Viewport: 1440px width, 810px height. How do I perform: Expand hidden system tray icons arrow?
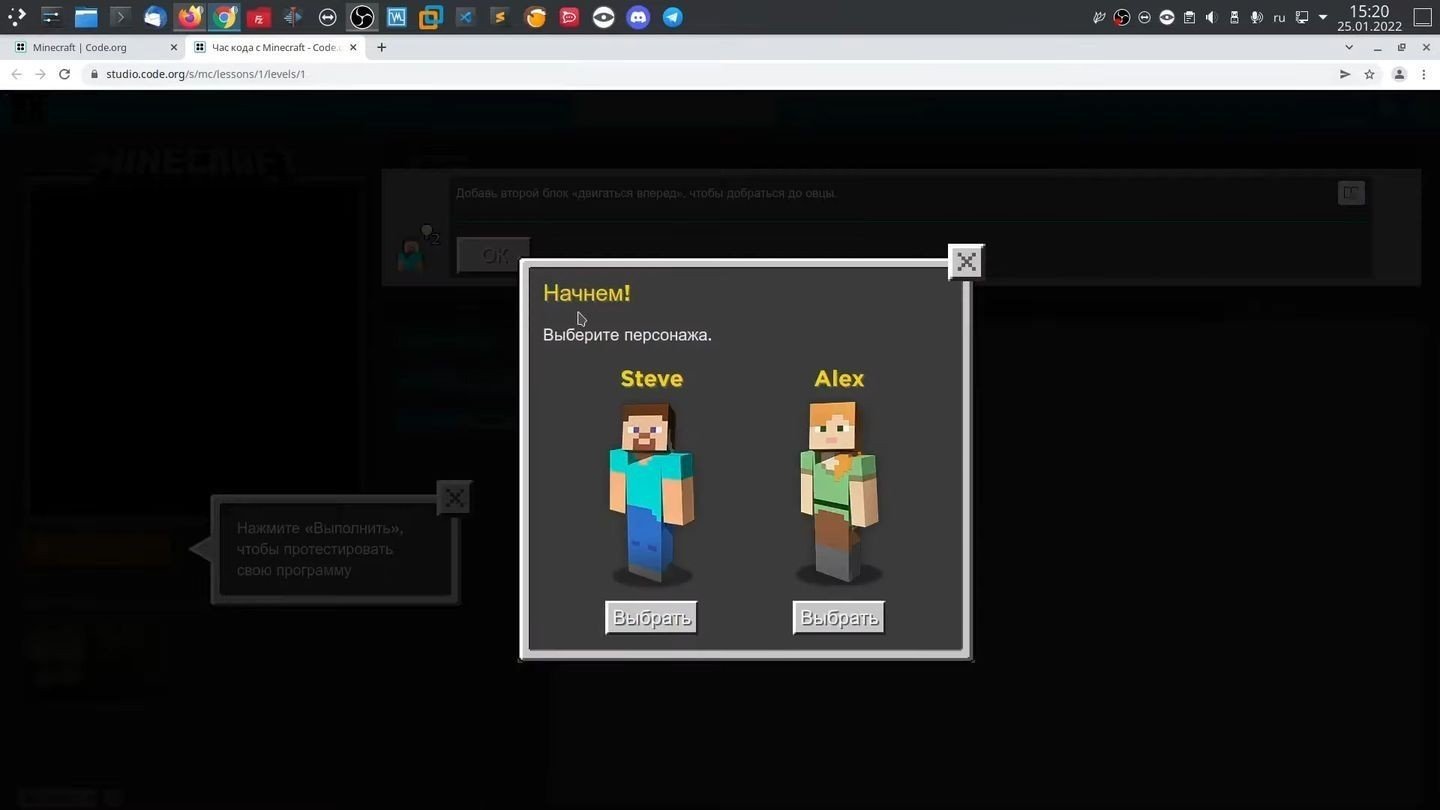coord(1323,17)
